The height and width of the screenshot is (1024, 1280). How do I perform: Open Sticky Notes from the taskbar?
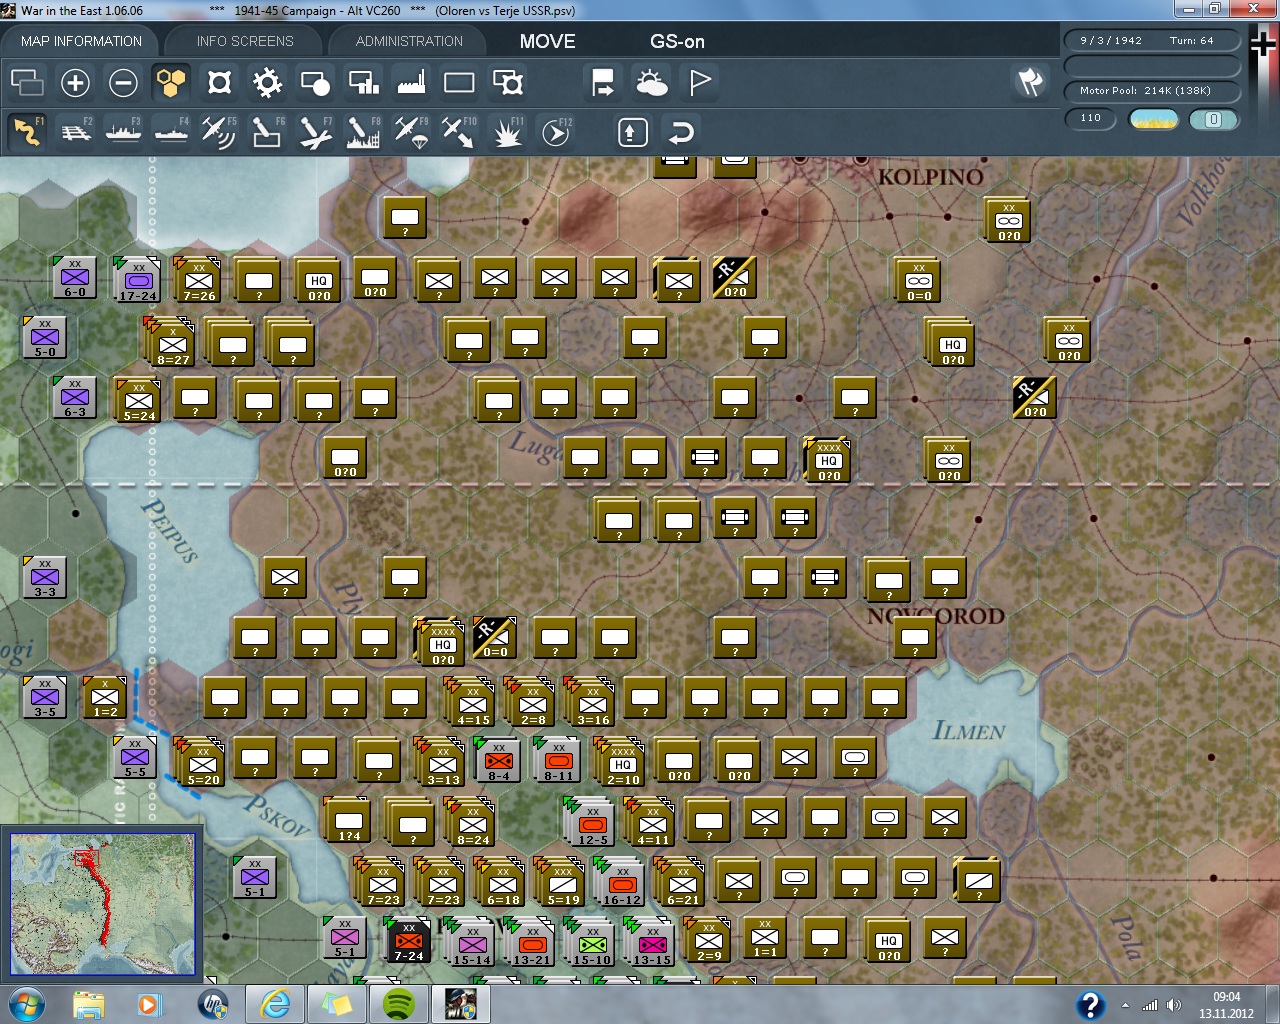tap(336, 1004)
